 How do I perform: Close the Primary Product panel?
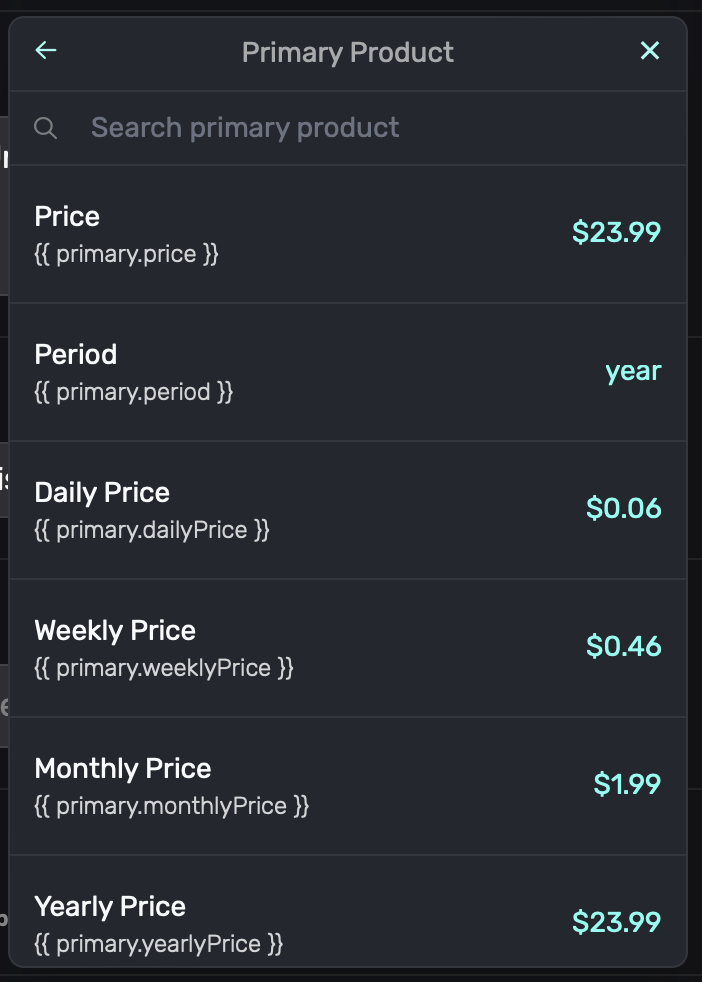click(650, 51)
